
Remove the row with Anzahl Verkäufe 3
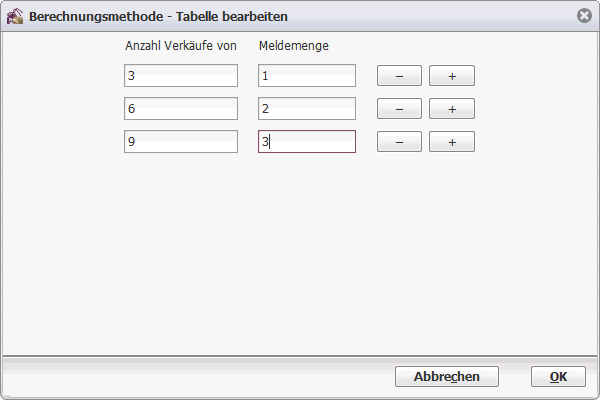pyautogui.click(x=399, y=76)
